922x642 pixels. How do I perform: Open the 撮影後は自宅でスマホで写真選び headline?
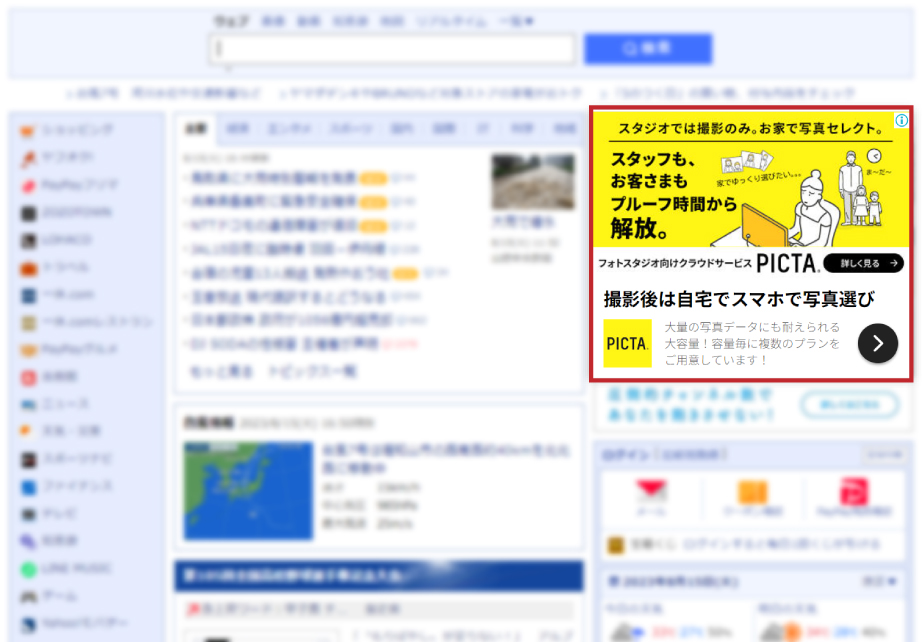click(x=739, y=299)
